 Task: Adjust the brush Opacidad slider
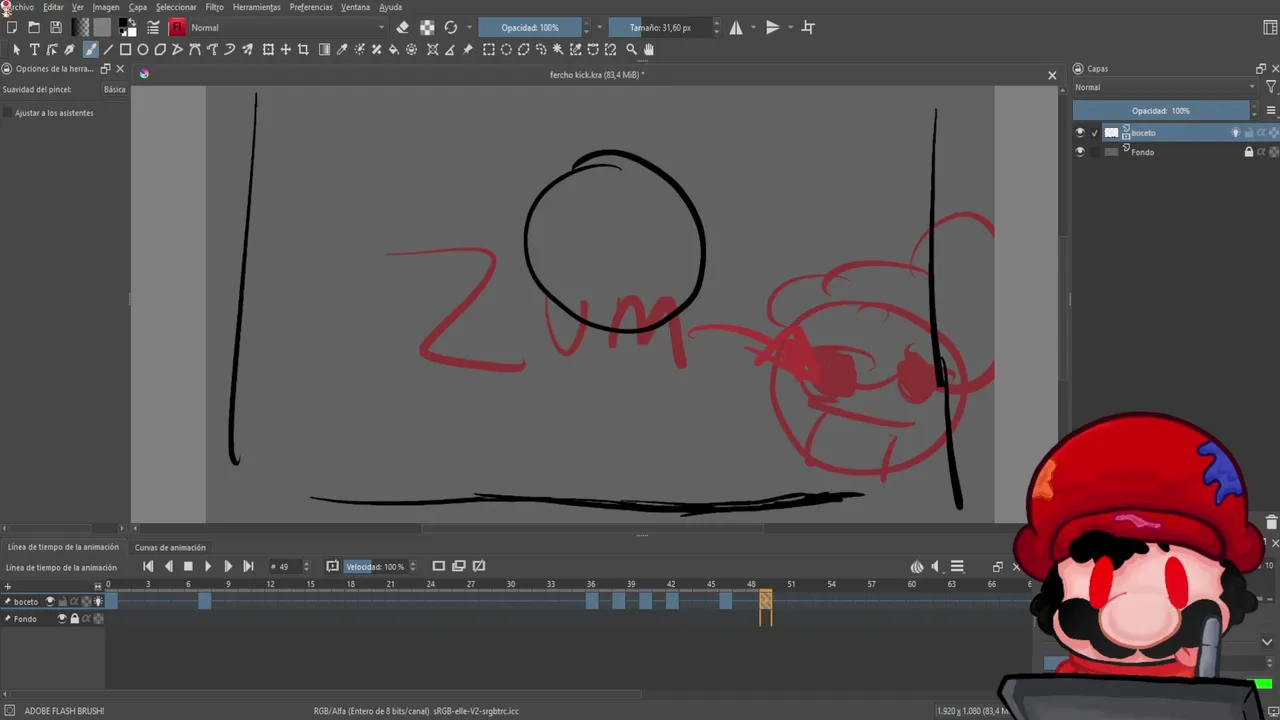530,27
